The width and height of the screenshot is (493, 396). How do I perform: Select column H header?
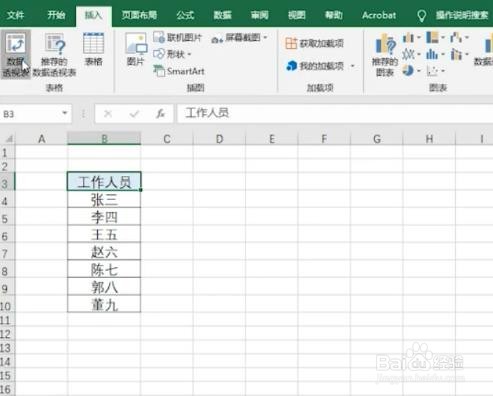[429, 138]
